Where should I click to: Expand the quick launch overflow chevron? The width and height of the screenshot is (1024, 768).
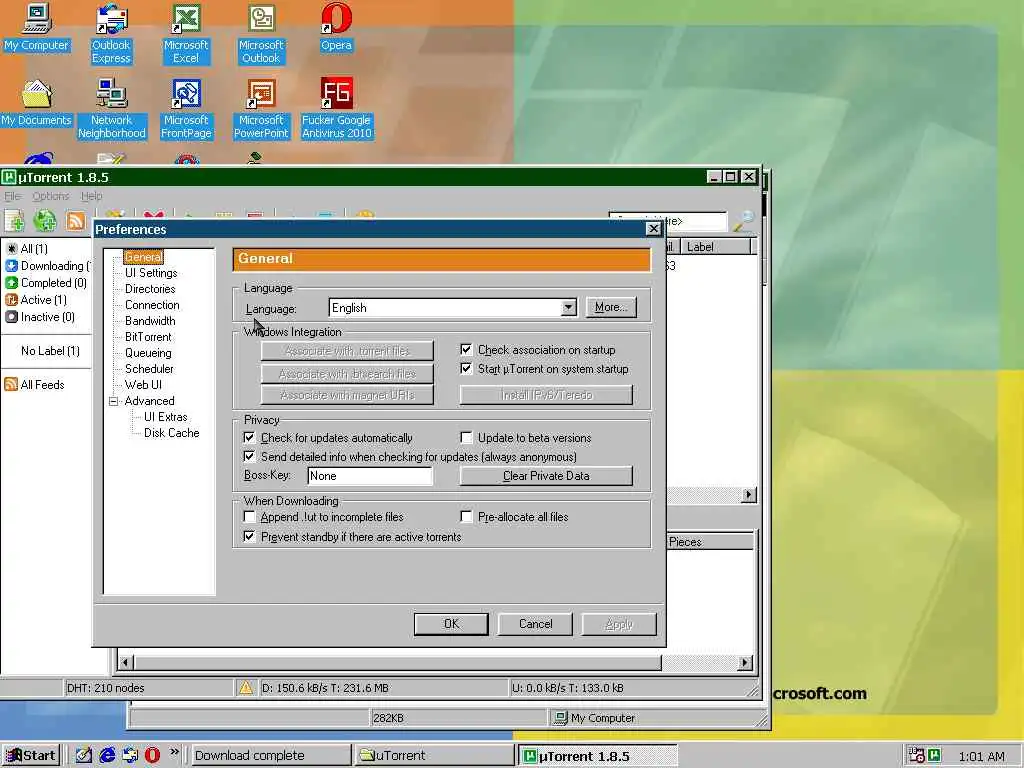[174, 752]
